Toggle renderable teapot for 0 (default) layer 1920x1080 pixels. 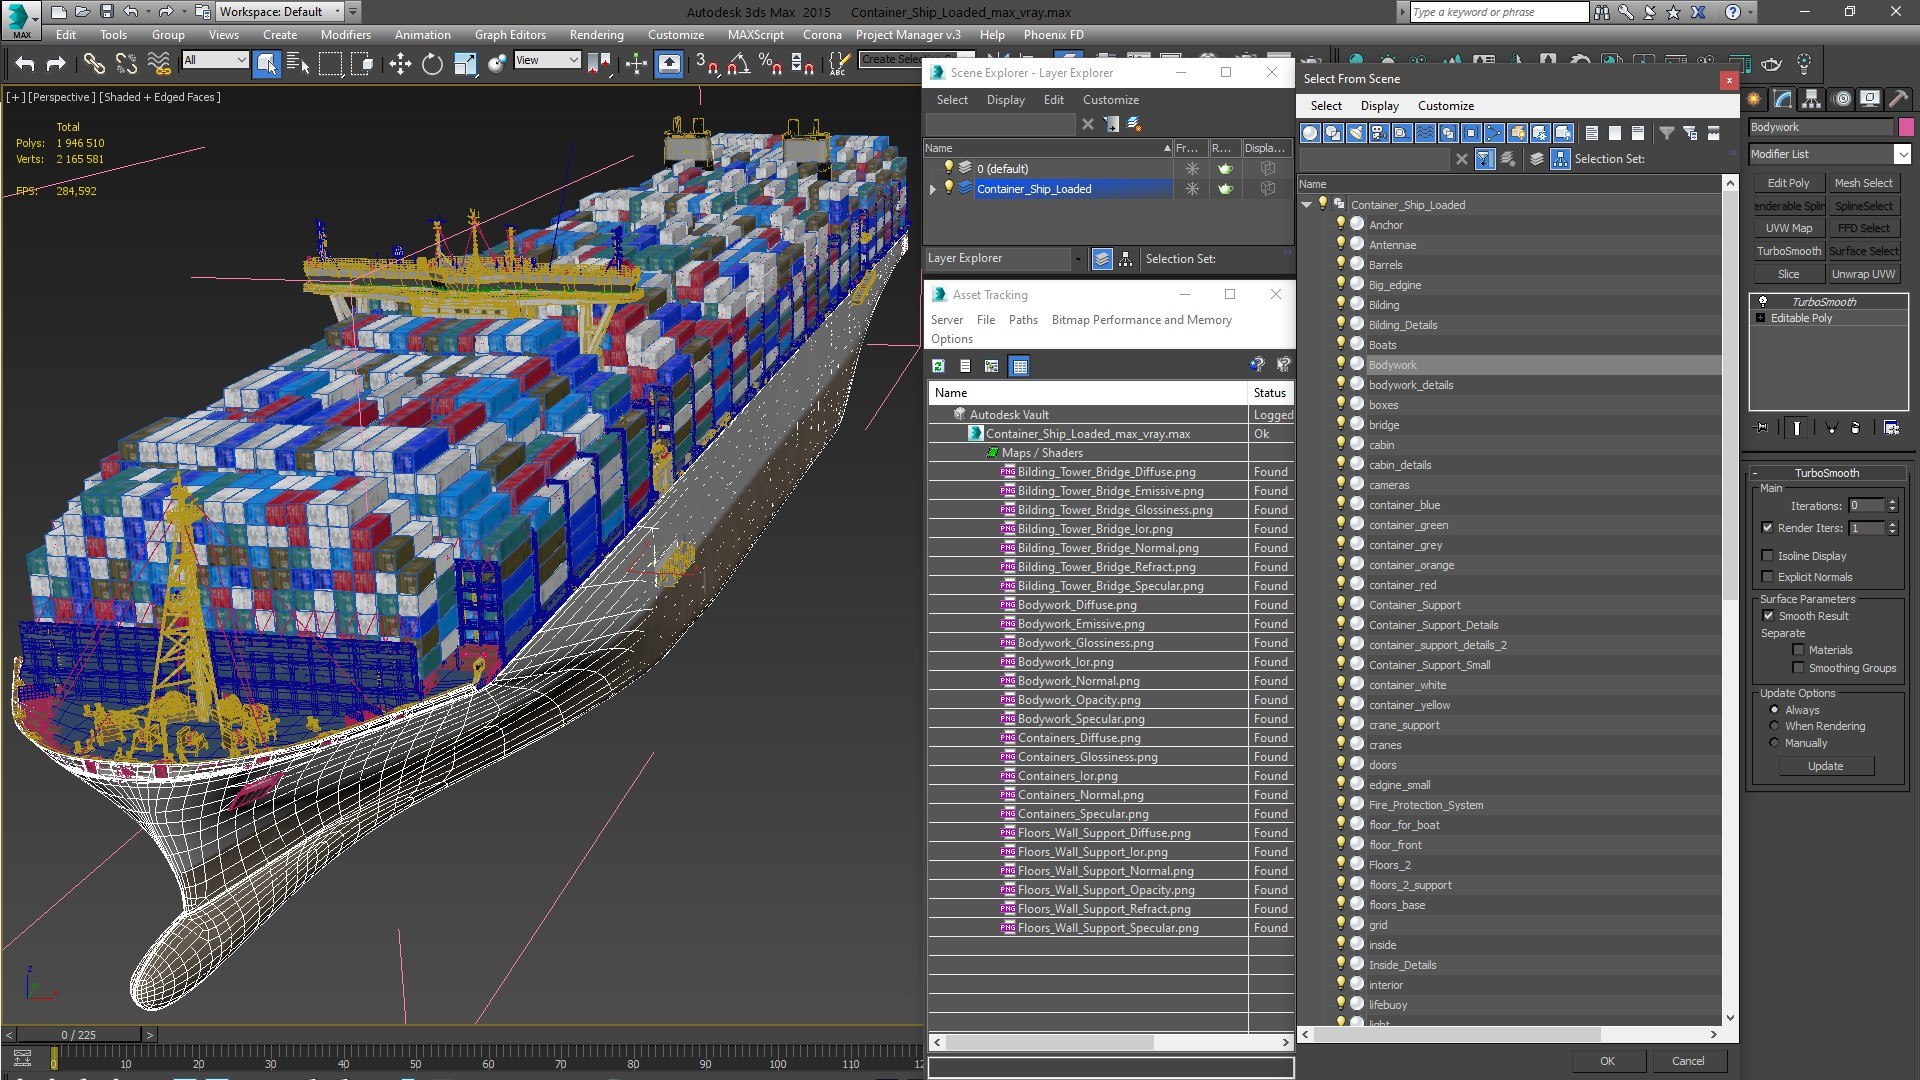pyautogui.click(x=1225, y=168)
